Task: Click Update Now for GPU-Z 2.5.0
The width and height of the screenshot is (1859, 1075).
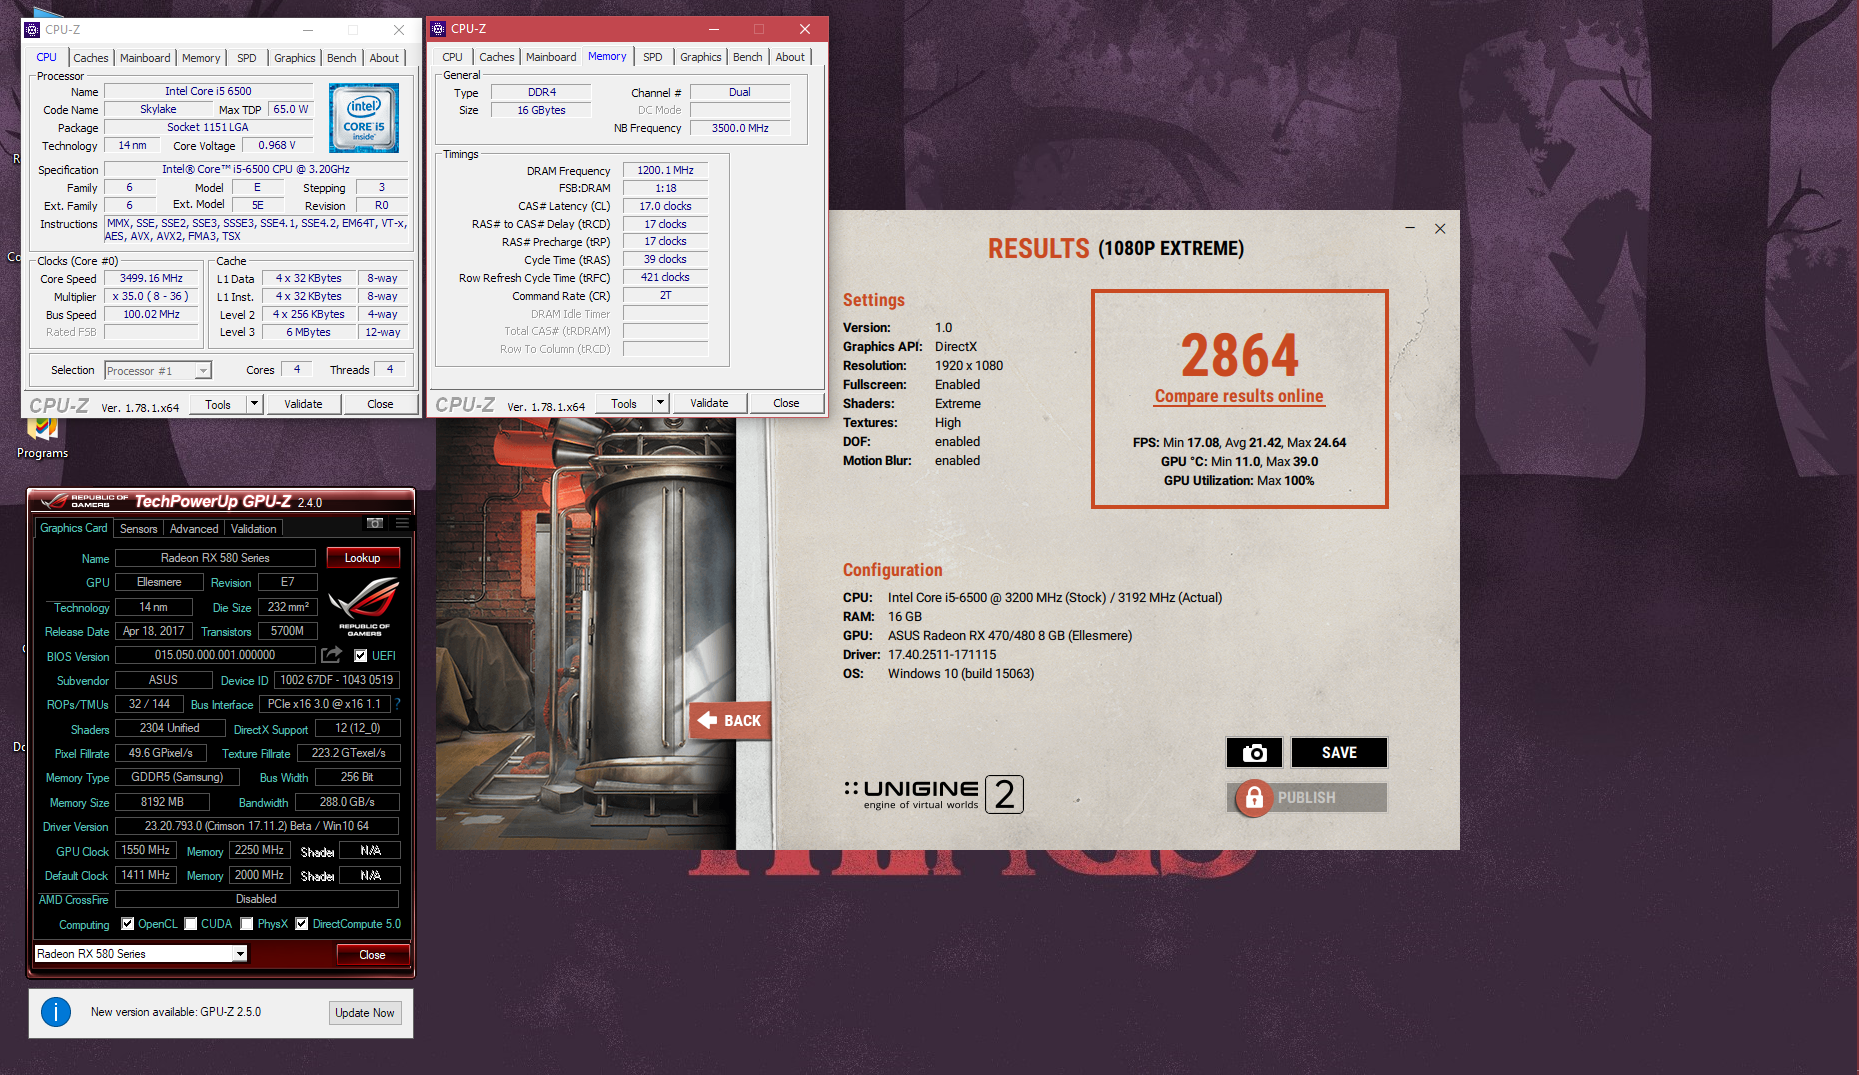Action: [365, 1013]
